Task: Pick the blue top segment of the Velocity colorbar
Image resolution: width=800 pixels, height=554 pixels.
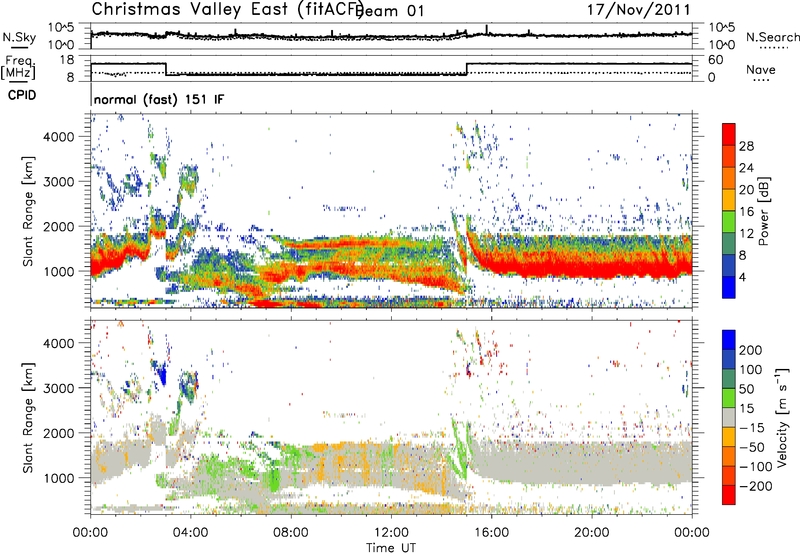Action: coord(729,340)
